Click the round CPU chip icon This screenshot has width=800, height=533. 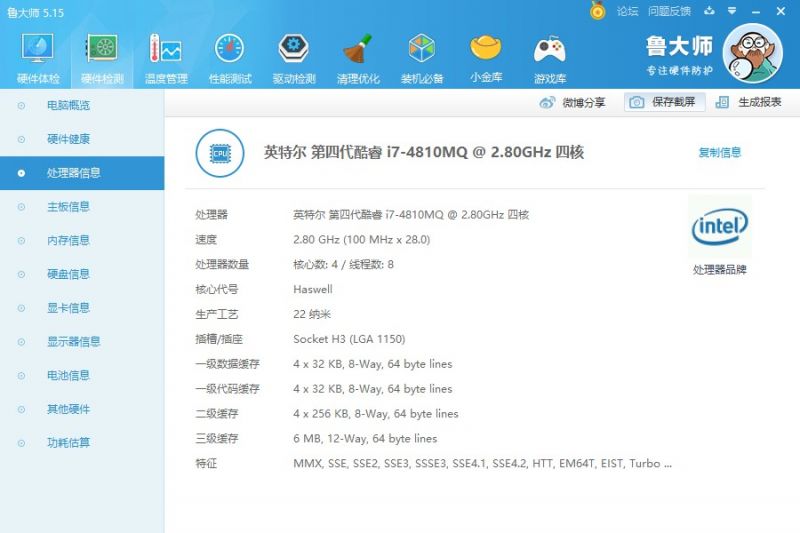tap(220, 153)
